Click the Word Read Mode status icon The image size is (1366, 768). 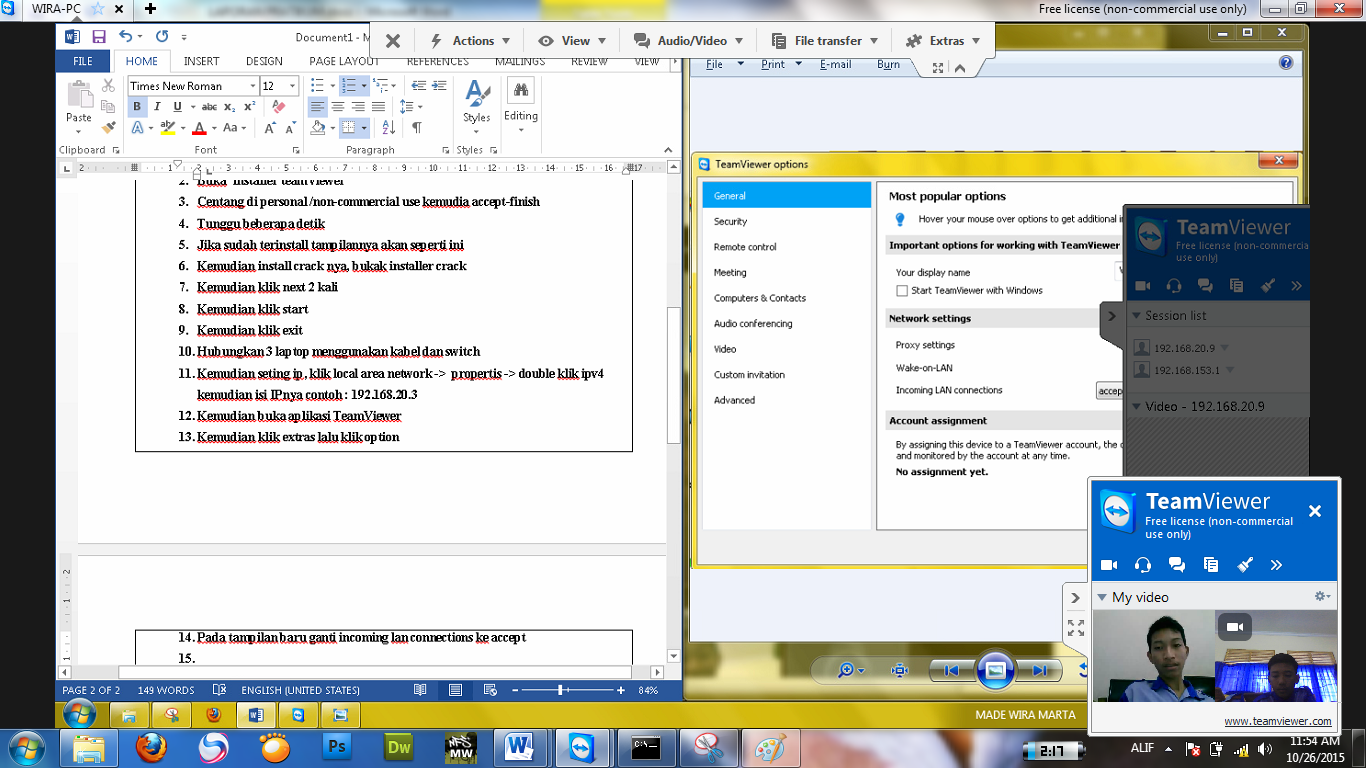point(420,690)
